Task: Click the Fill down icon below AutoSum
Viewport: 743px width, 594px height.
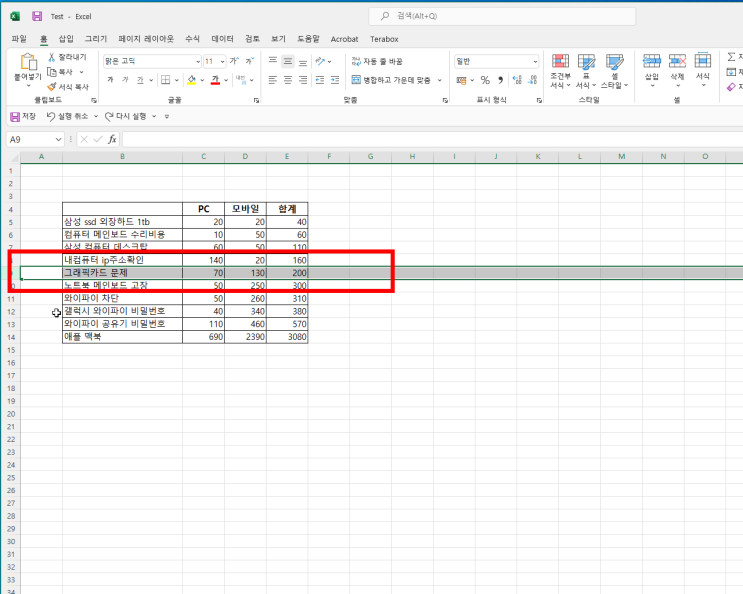Action: (731, 72)
